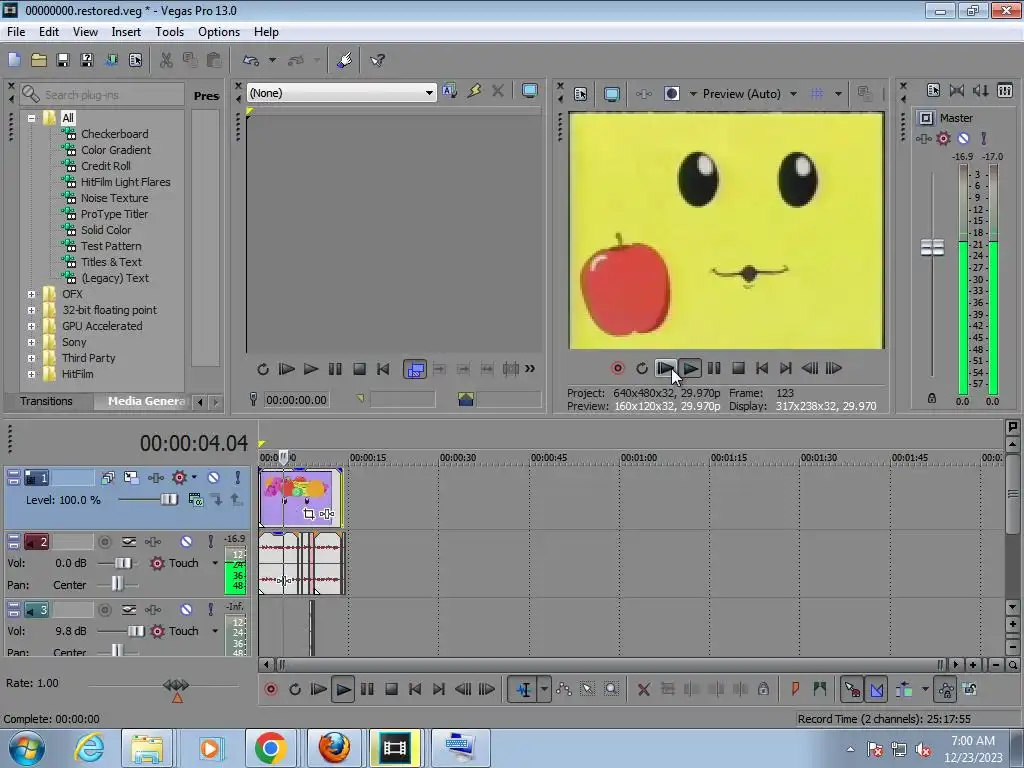Stop playback in the video preview window
The height and width of the screenshot is (768, 1024).
click(738, 368)
